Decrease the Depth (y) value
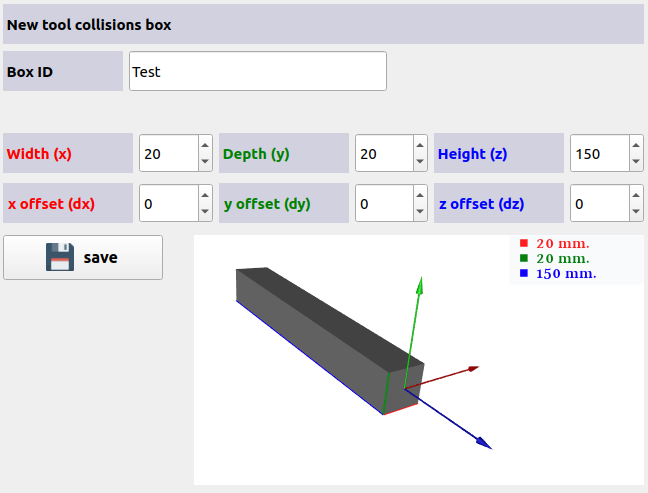 pos(420,162)
